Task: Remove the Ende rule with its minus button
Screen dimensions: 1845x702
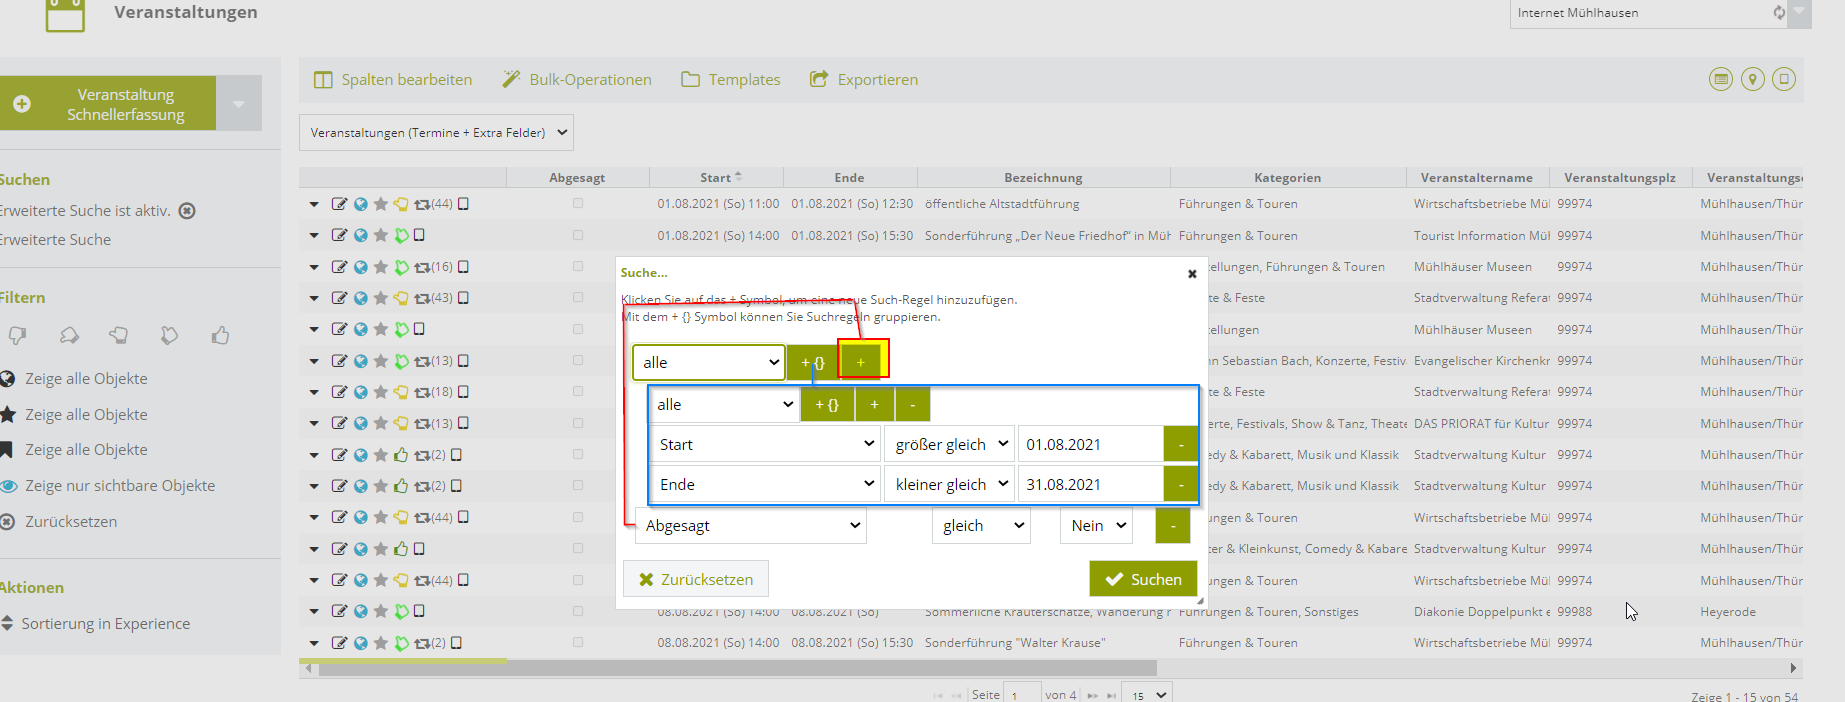Action: click(x=1181, y=484)
